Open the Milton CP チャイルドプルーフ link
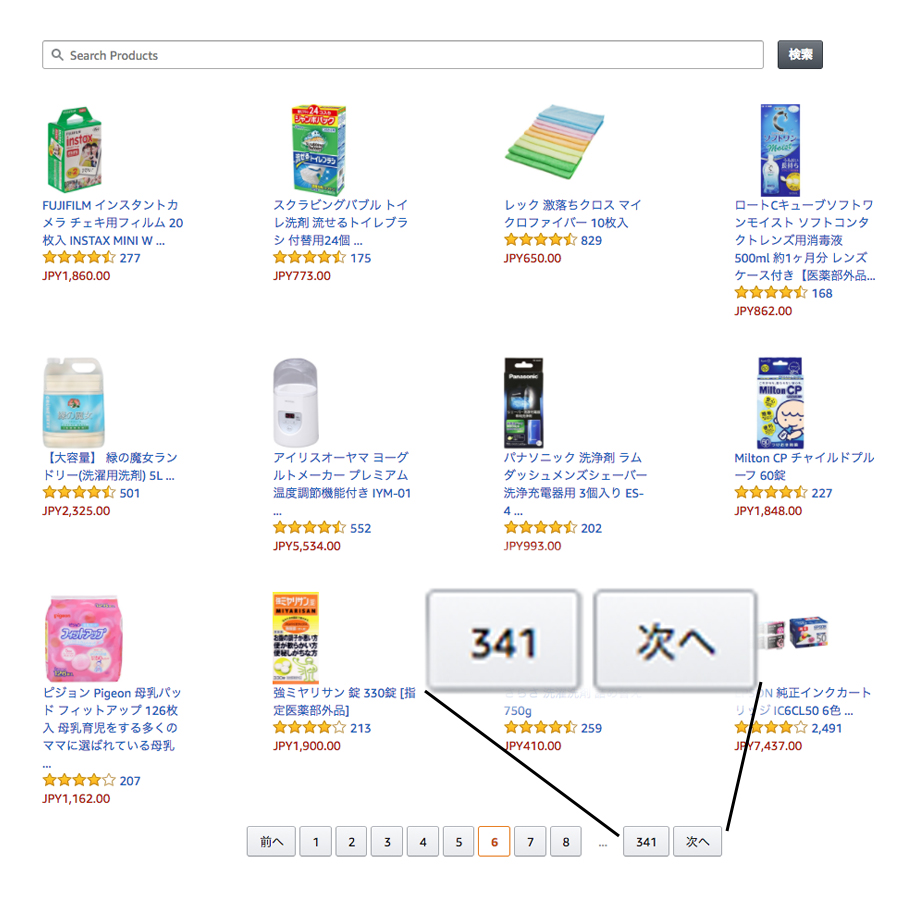Screen dimensions: 900x900 (x=803, y=466)
